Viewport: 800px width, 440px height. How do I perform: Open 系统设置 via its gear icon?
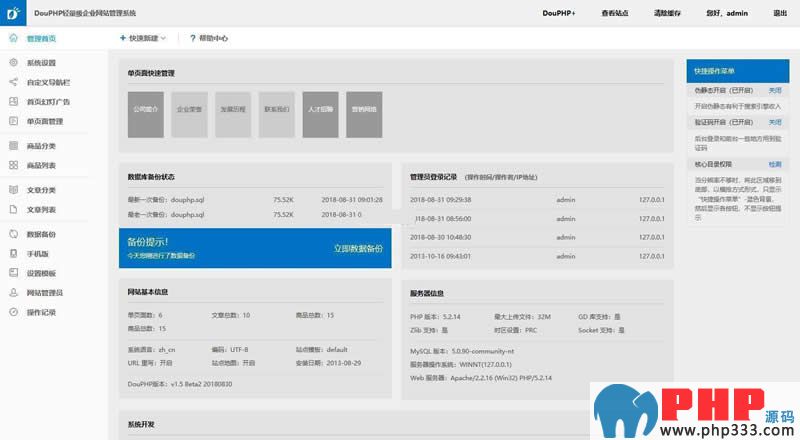(13, 62)
